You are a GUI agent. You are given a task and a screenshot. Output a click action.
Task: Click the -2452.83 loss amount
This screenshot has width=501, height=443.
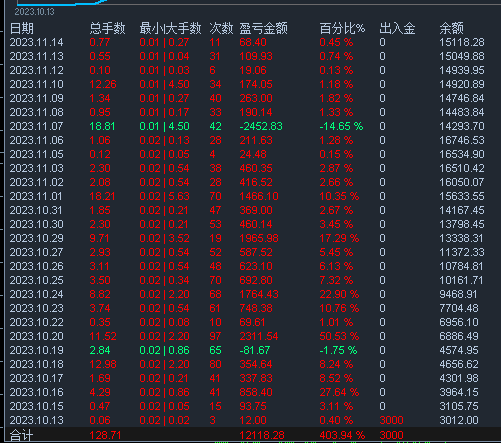point(261,126)
